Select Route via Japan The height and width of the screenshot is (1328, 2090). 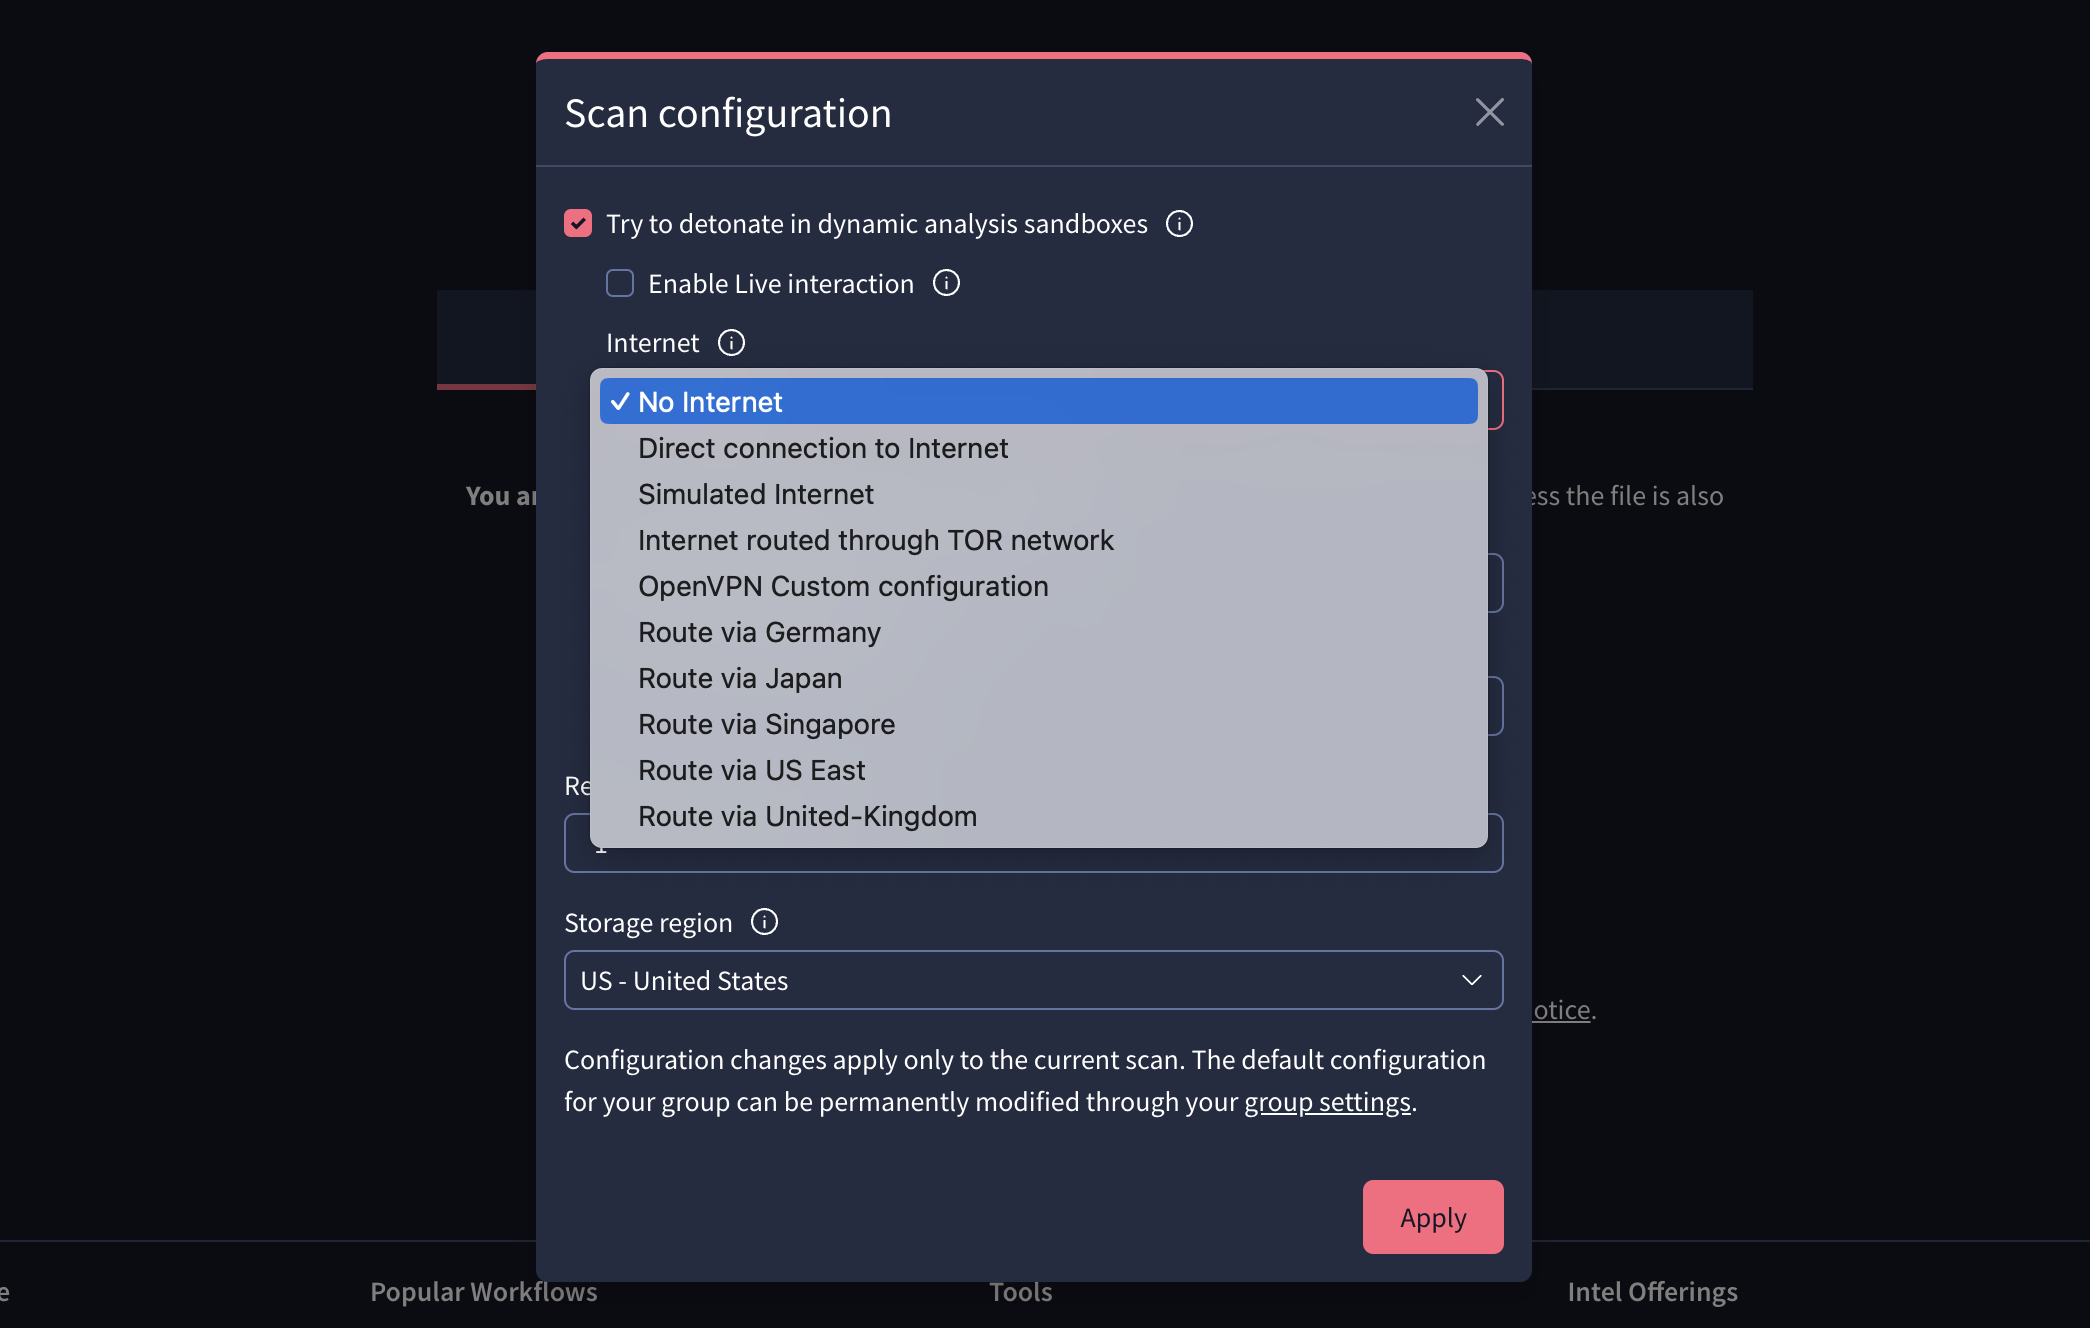(739, 678)
